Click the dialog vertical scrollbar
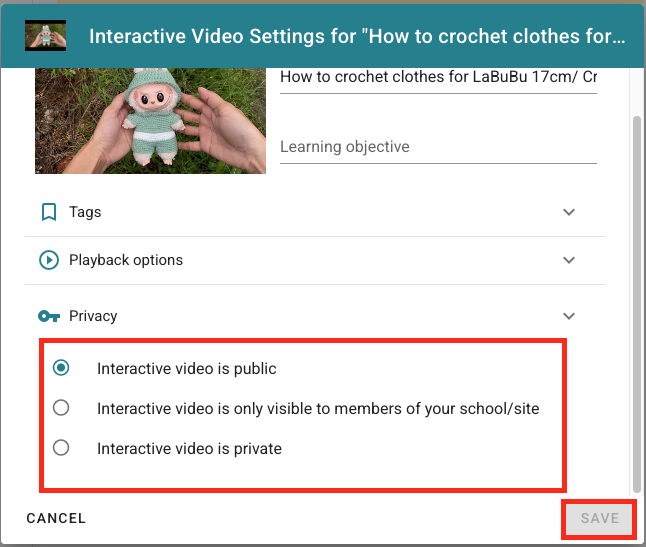Viewport: 646px width, 547px height. click(637, 304)
